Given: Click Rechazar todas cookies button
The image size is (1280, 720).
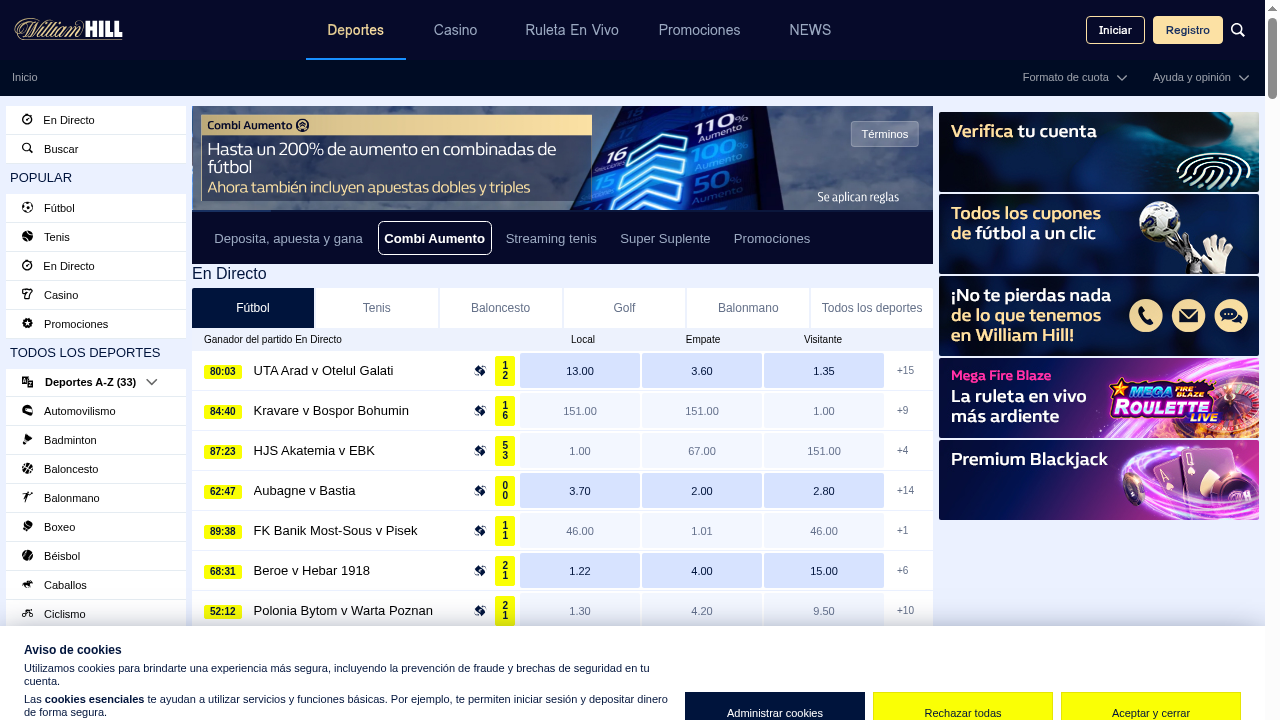Looking at the screenshot, I should [963, 706].
